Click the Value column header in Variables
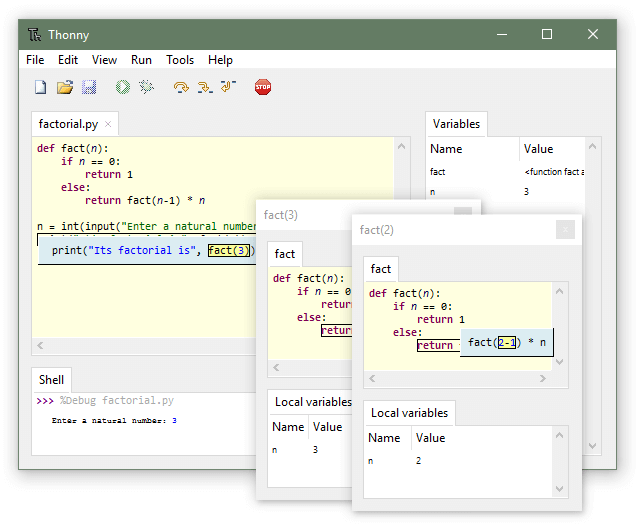This screenshot has height=525, width=637. pyautogui.click(x=538, y=149)
